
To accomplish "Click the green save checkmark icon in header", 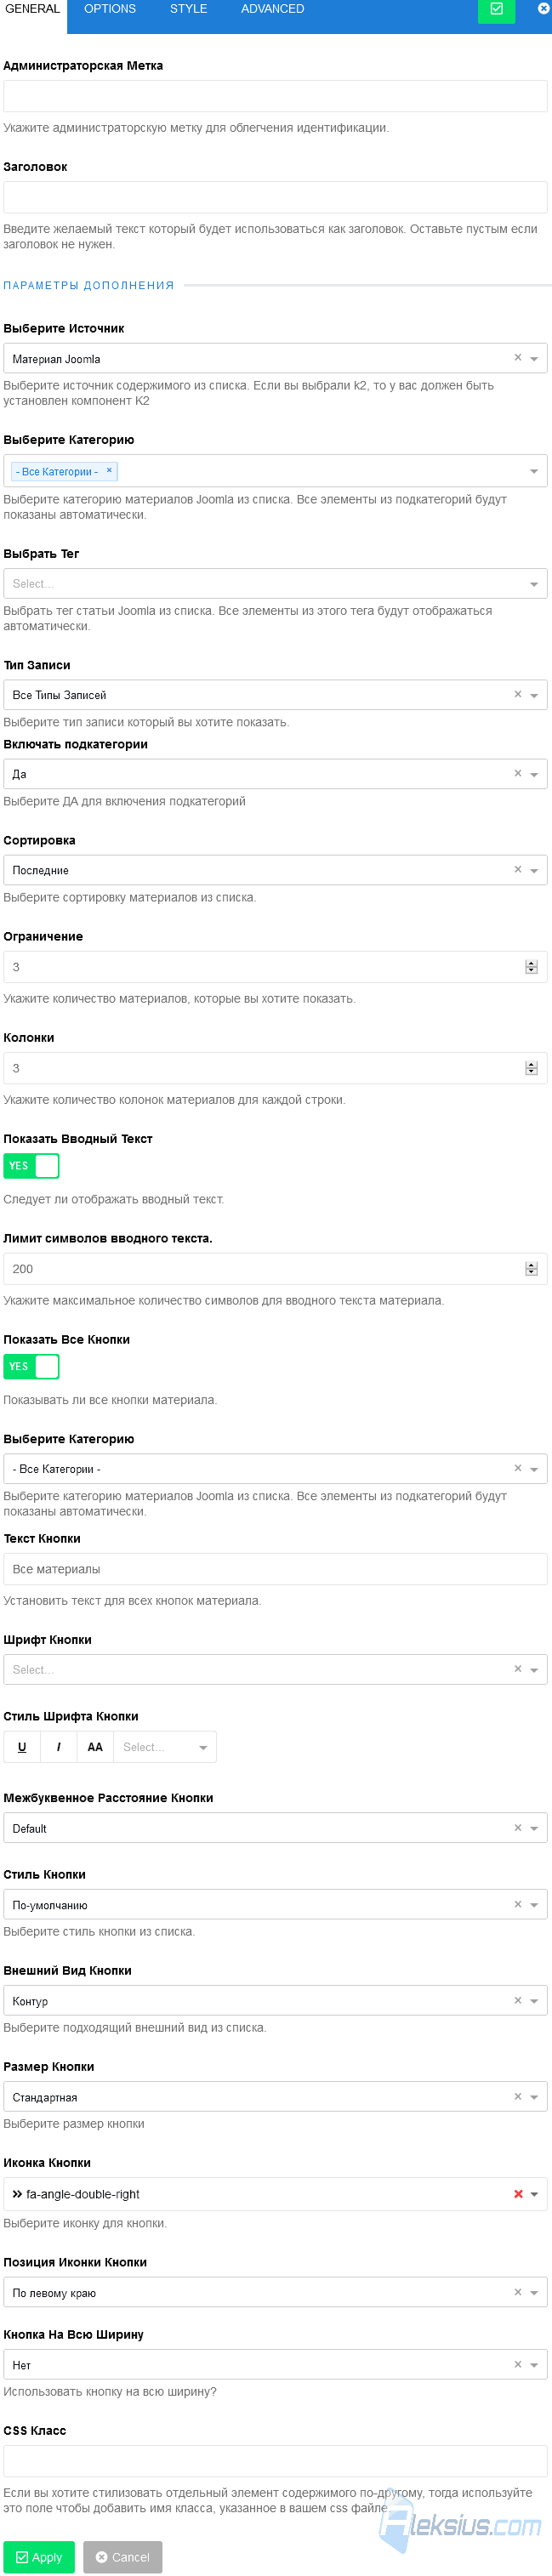I will click(496, 9).
